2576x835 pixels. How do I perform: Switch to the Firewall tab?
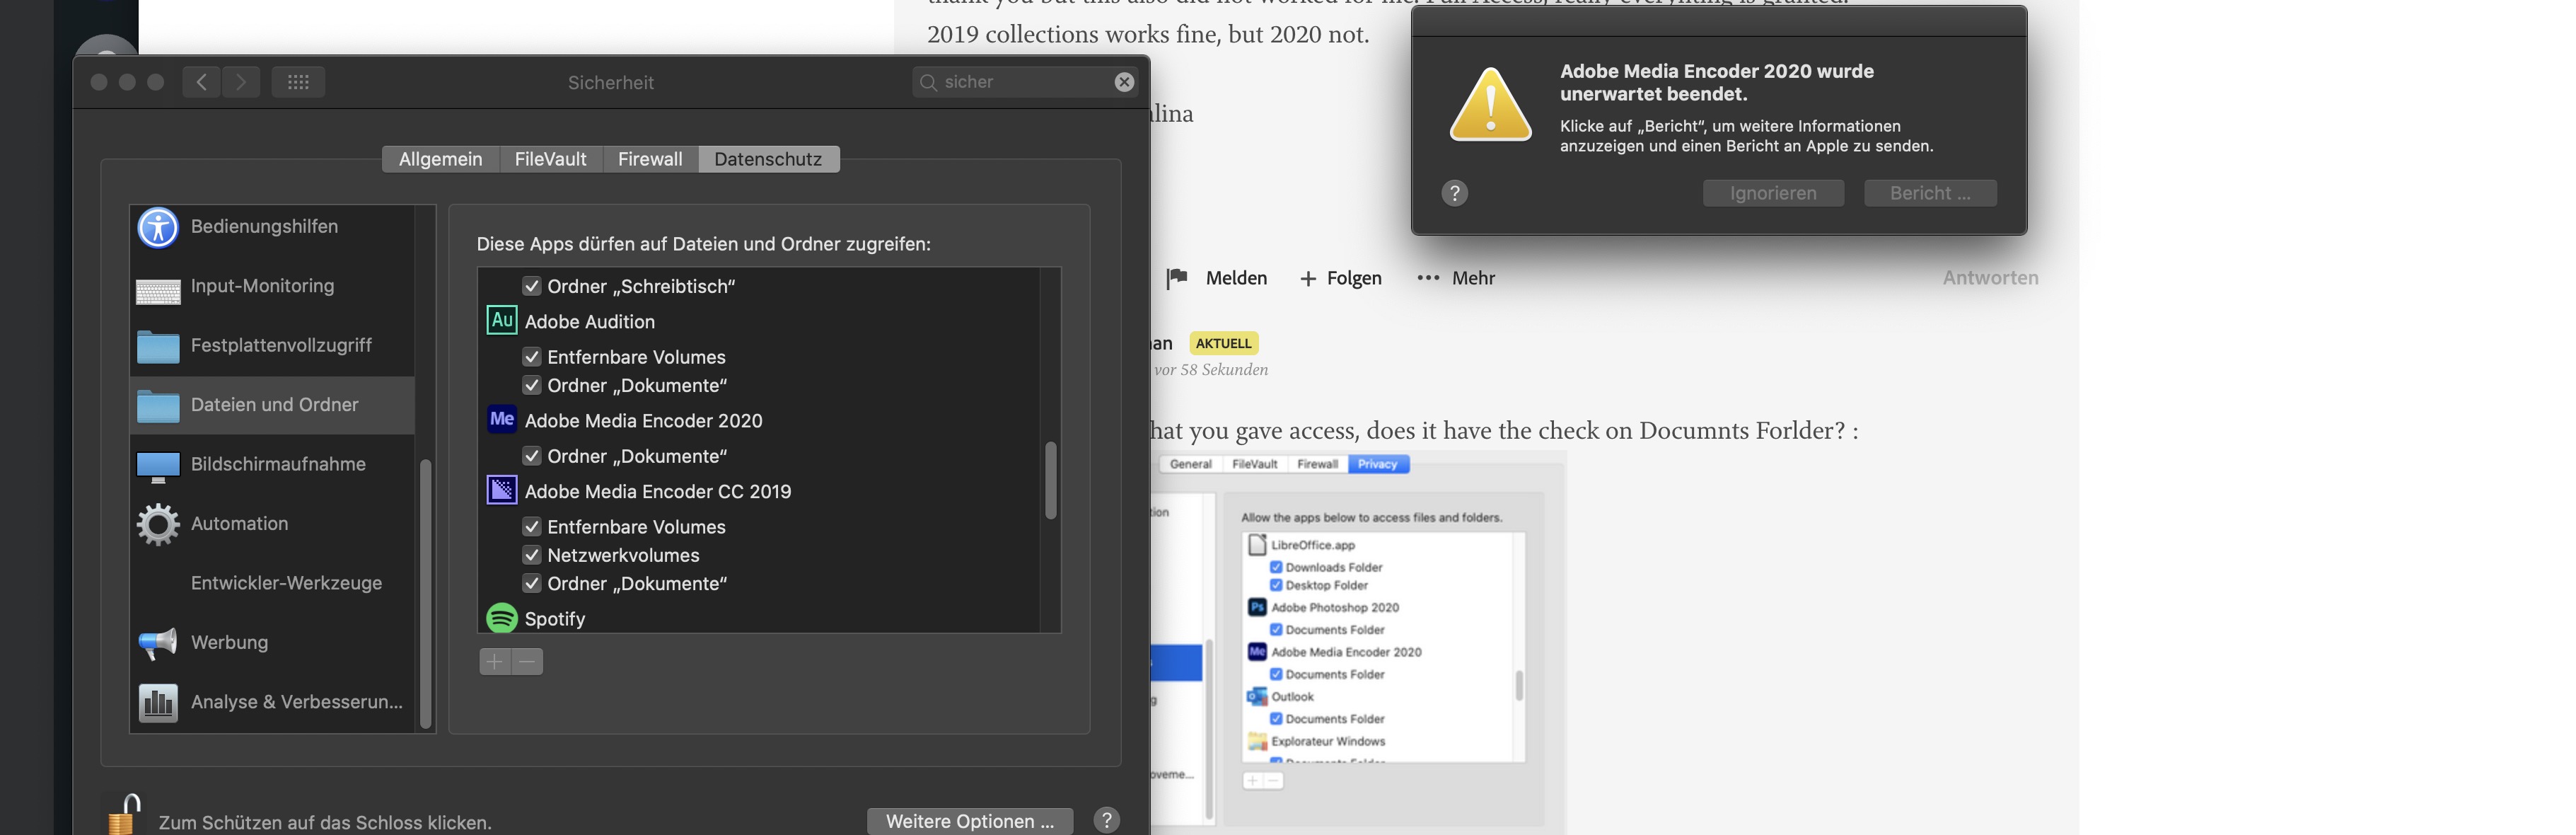click(x=650, y=159)
